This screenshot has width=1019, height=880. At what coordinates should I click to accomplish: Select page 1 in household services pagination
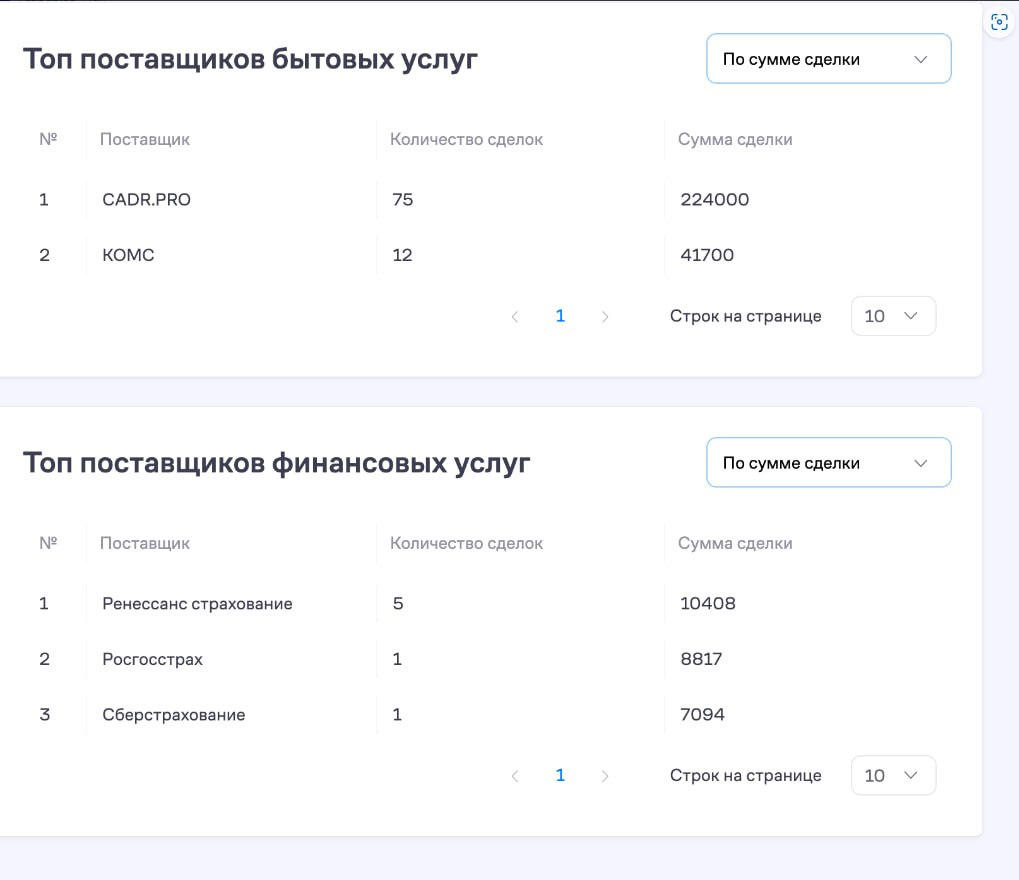pyautogui.click(x=560, y=316)
